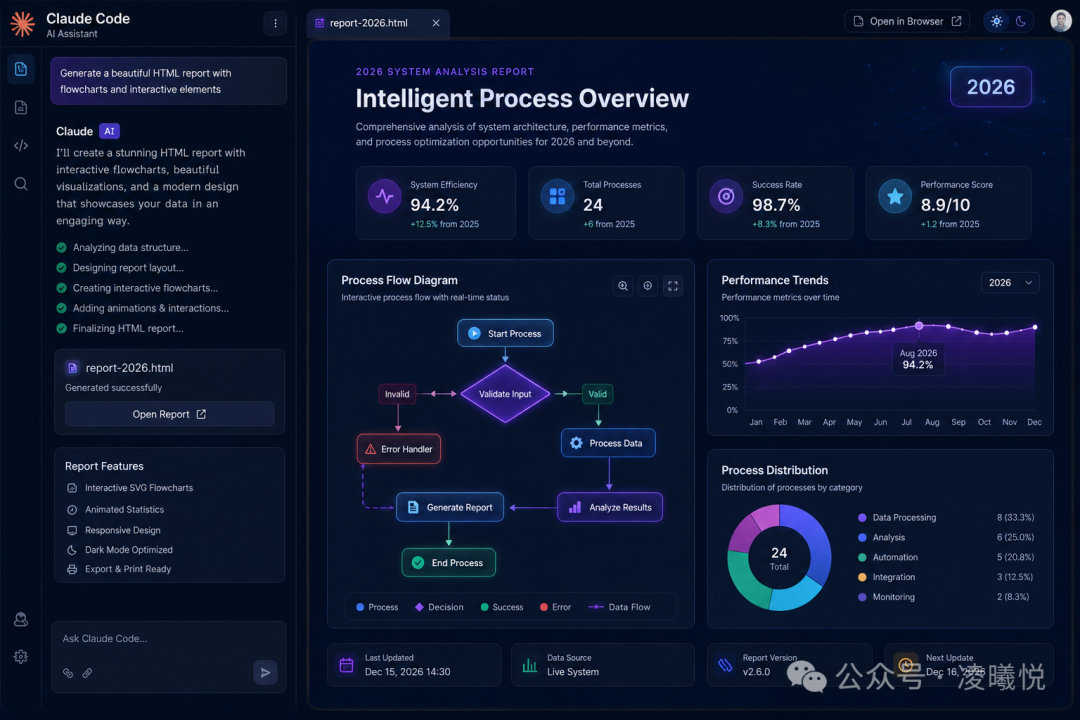Click the "Interactive SVG Flowcharts" feature row
The image size is (1080, 720).
tap(129, 488)
